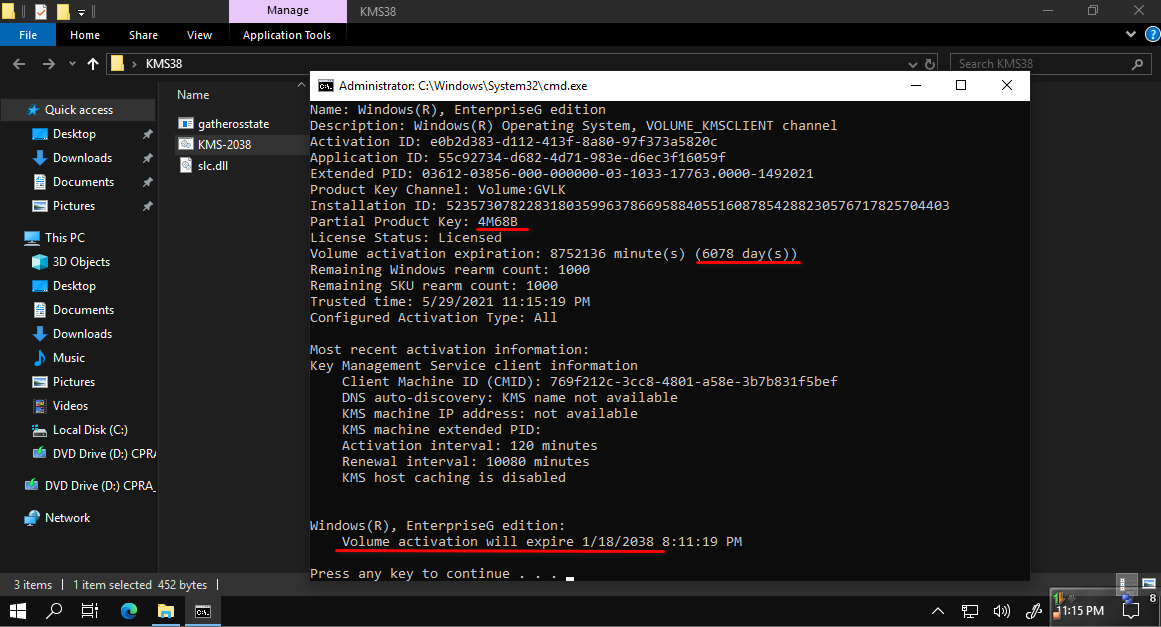Screen dimensions: 1161x627
Task: Select DVD Drive (D:) under This PC
Action: [104, 454]
